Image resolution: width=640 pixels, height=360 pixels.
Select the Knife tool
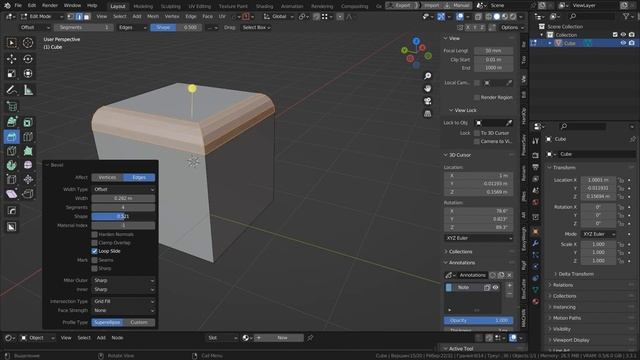[x=11, y=151]
